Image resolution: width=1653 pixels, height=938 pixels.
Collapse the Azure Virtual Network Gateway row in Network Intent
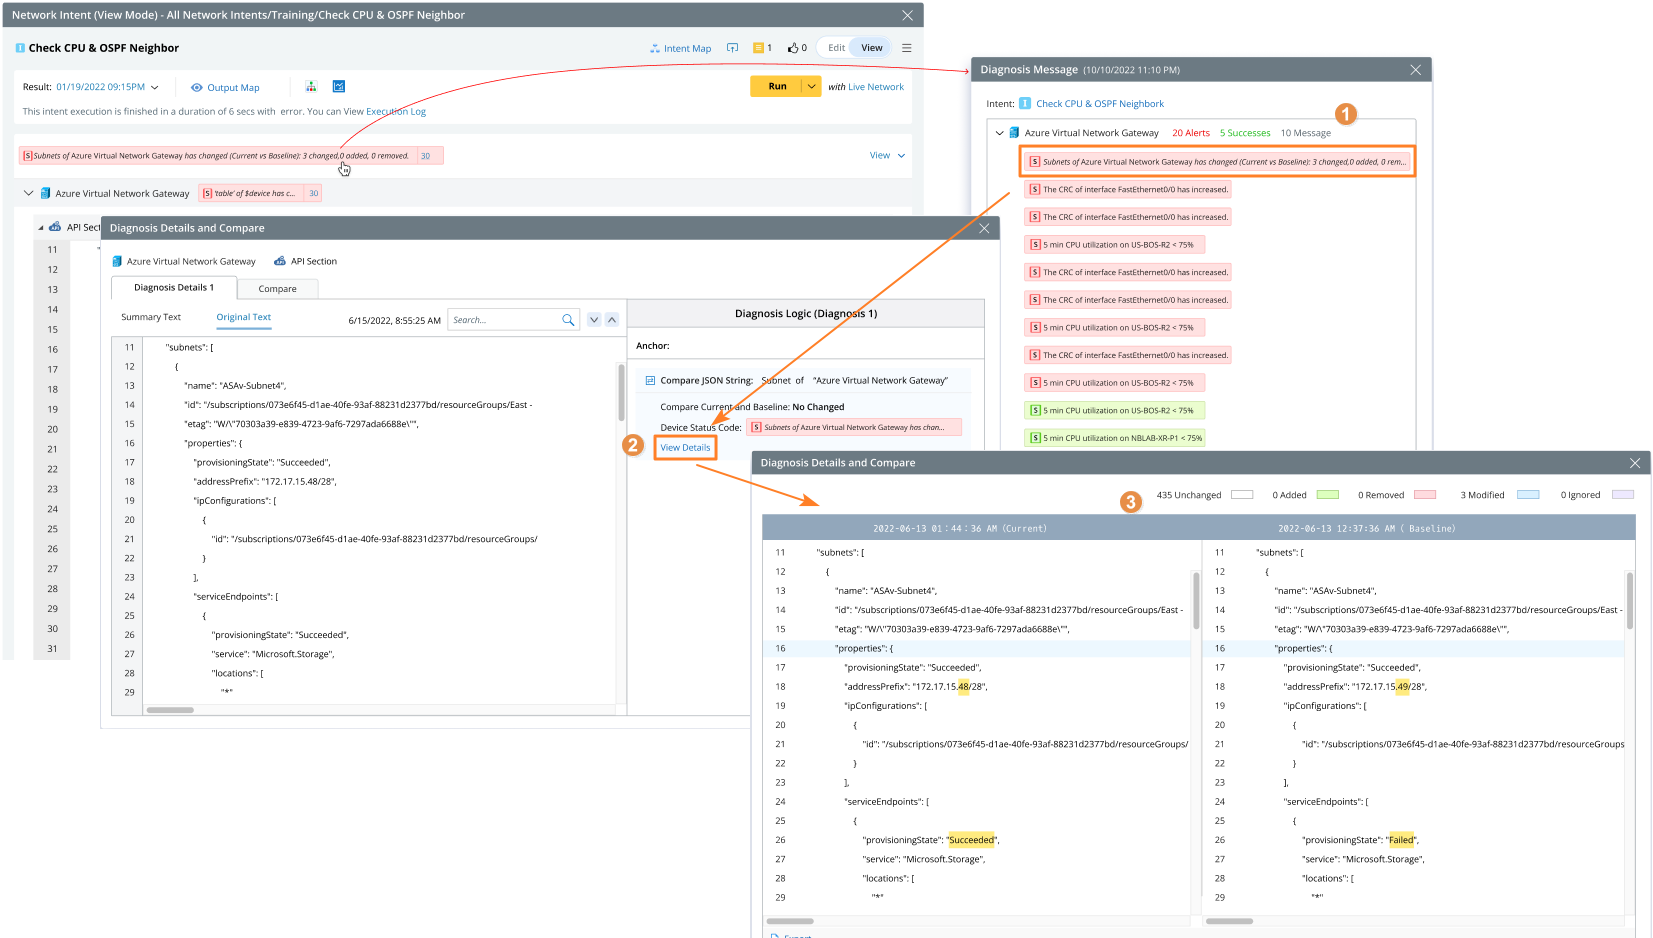coord(28,193)
